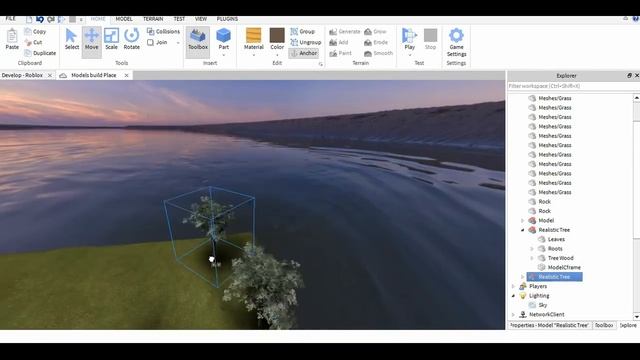Click the Stop test button

430,40
